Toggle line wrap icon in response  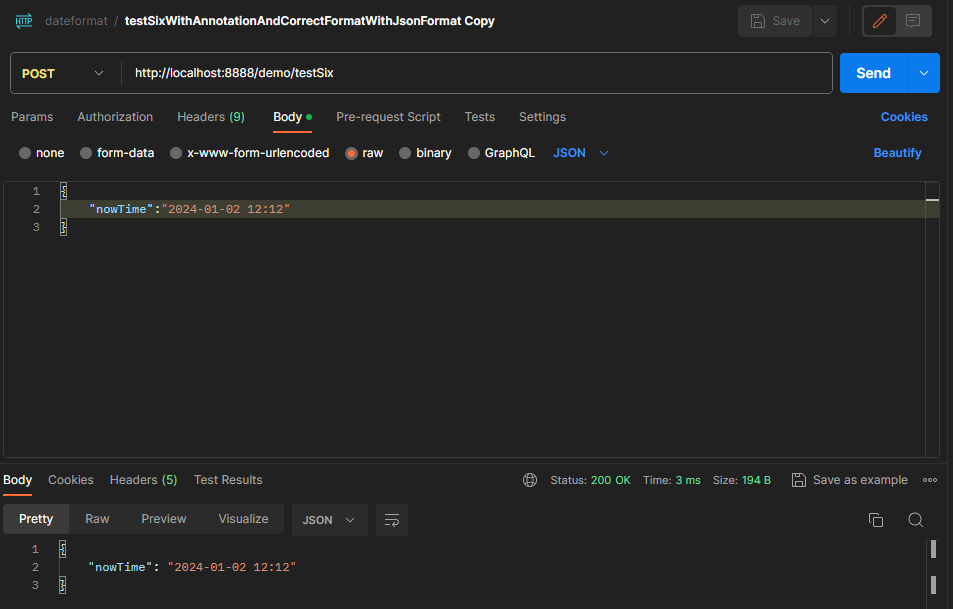[x=392, y=520]
